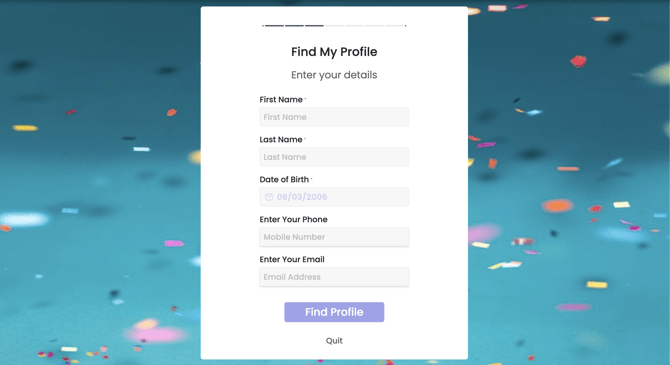This screenshot has height=365, width=670.
Task: Click the Date of Birth label
Action: pos(284,180)
